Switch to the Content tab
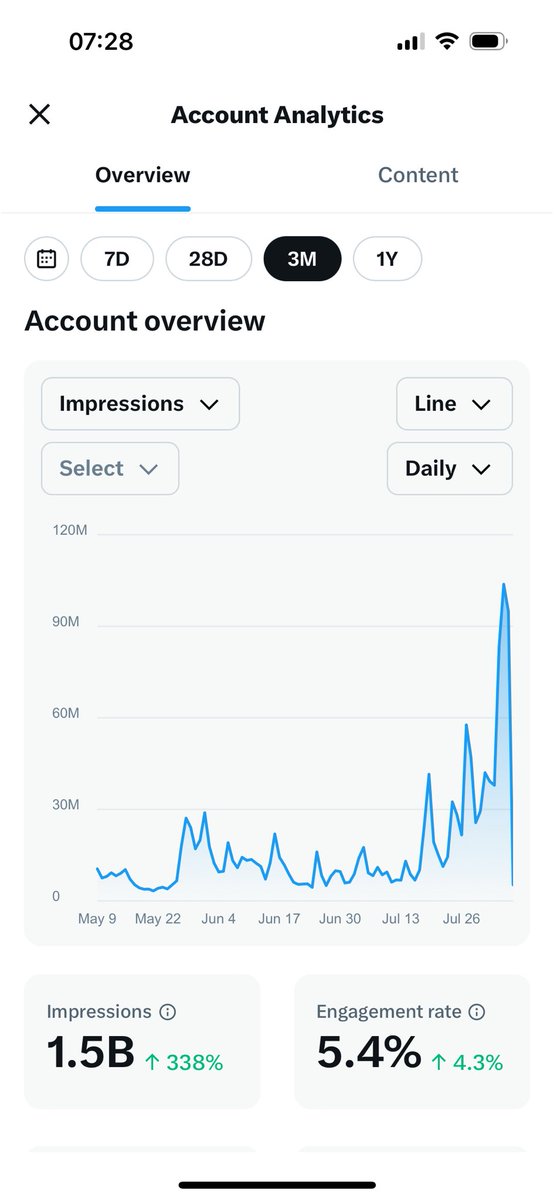554x1200 pixels. tap(418, 175)
